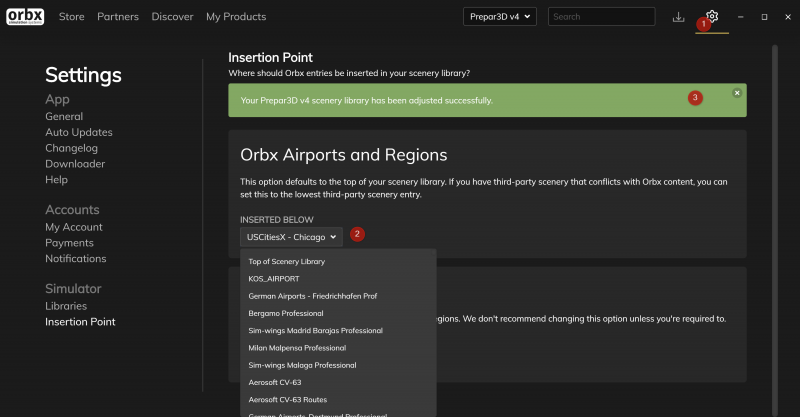
Task: Open the downloads tray icon
Action: (x=678, y=17)
